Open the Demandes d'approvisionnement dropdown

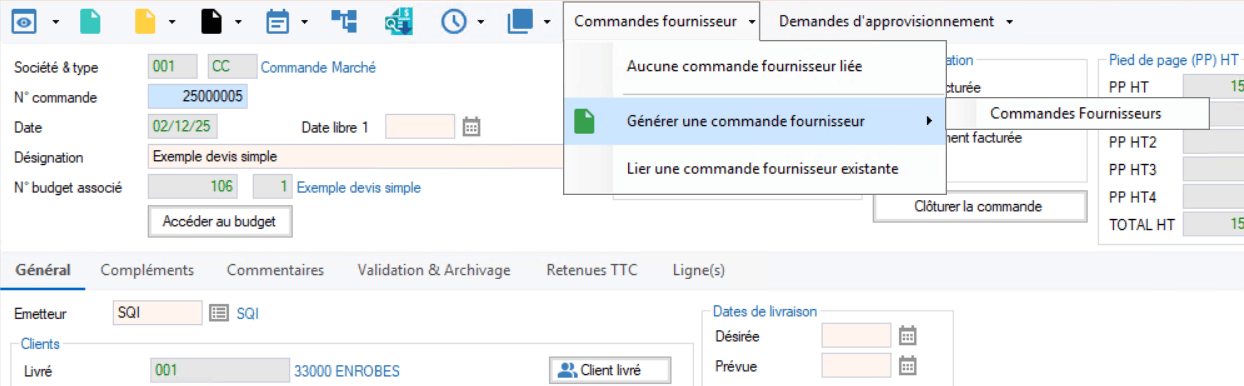pyautogui.click(x=895, y=21)
